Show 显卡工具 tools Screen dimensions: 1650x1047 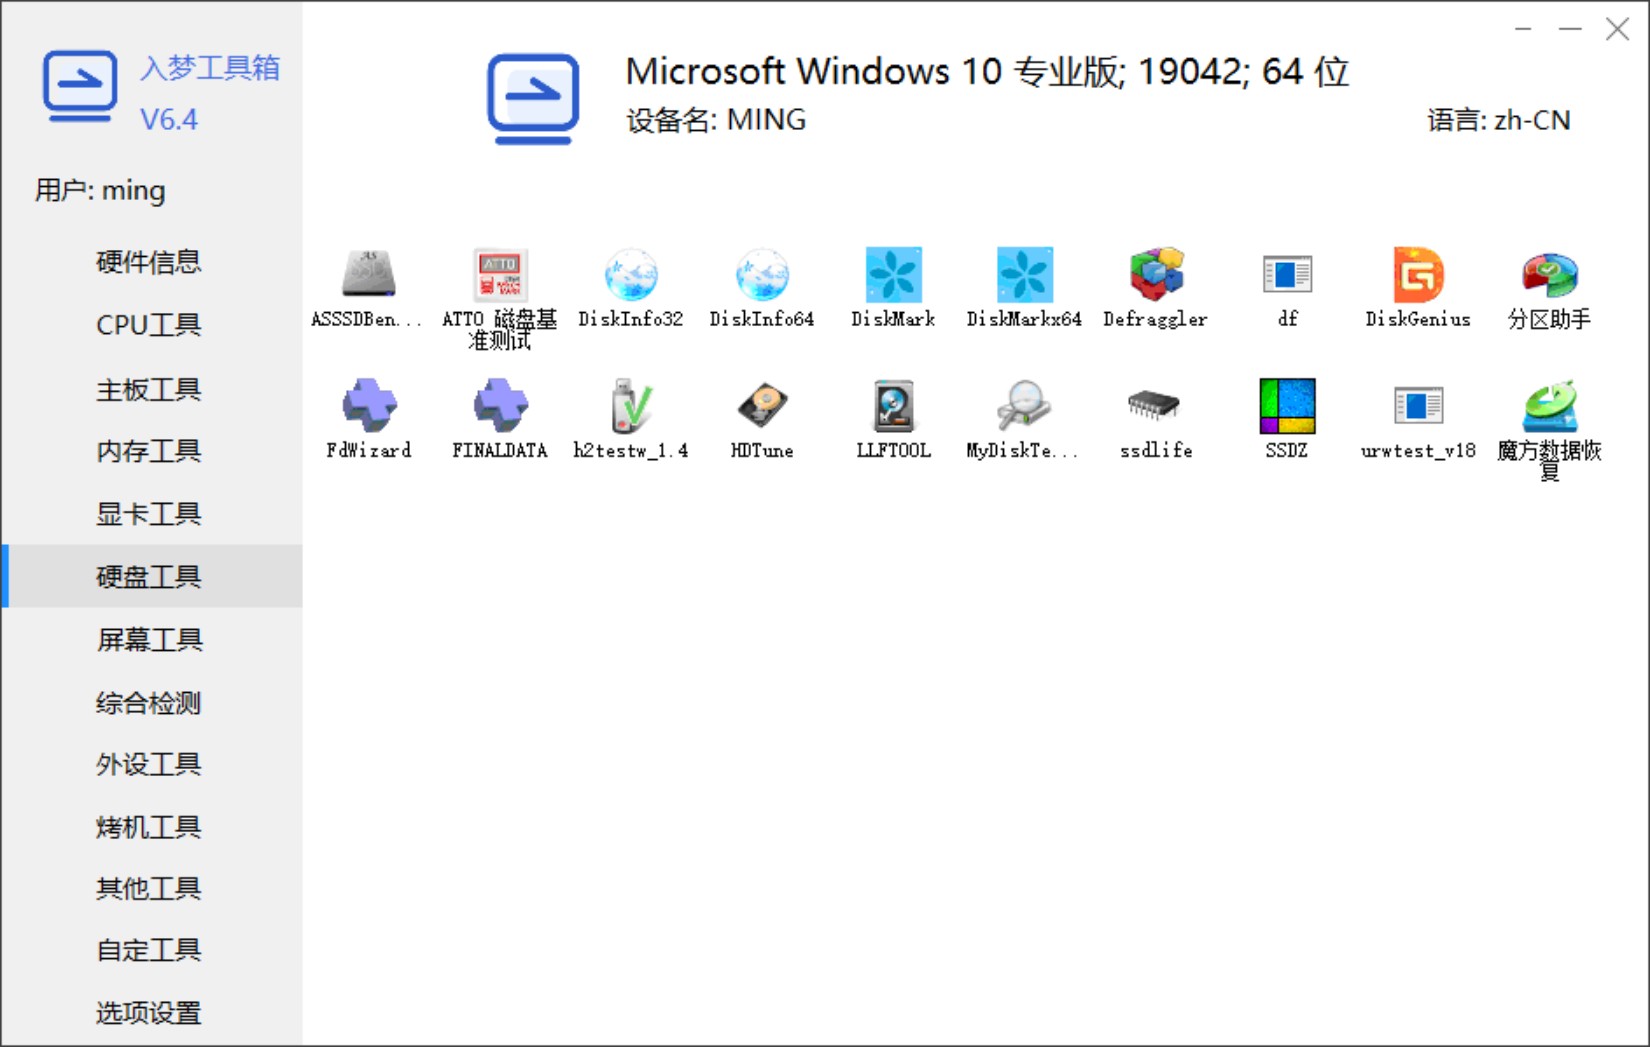[x=151, y=514]
